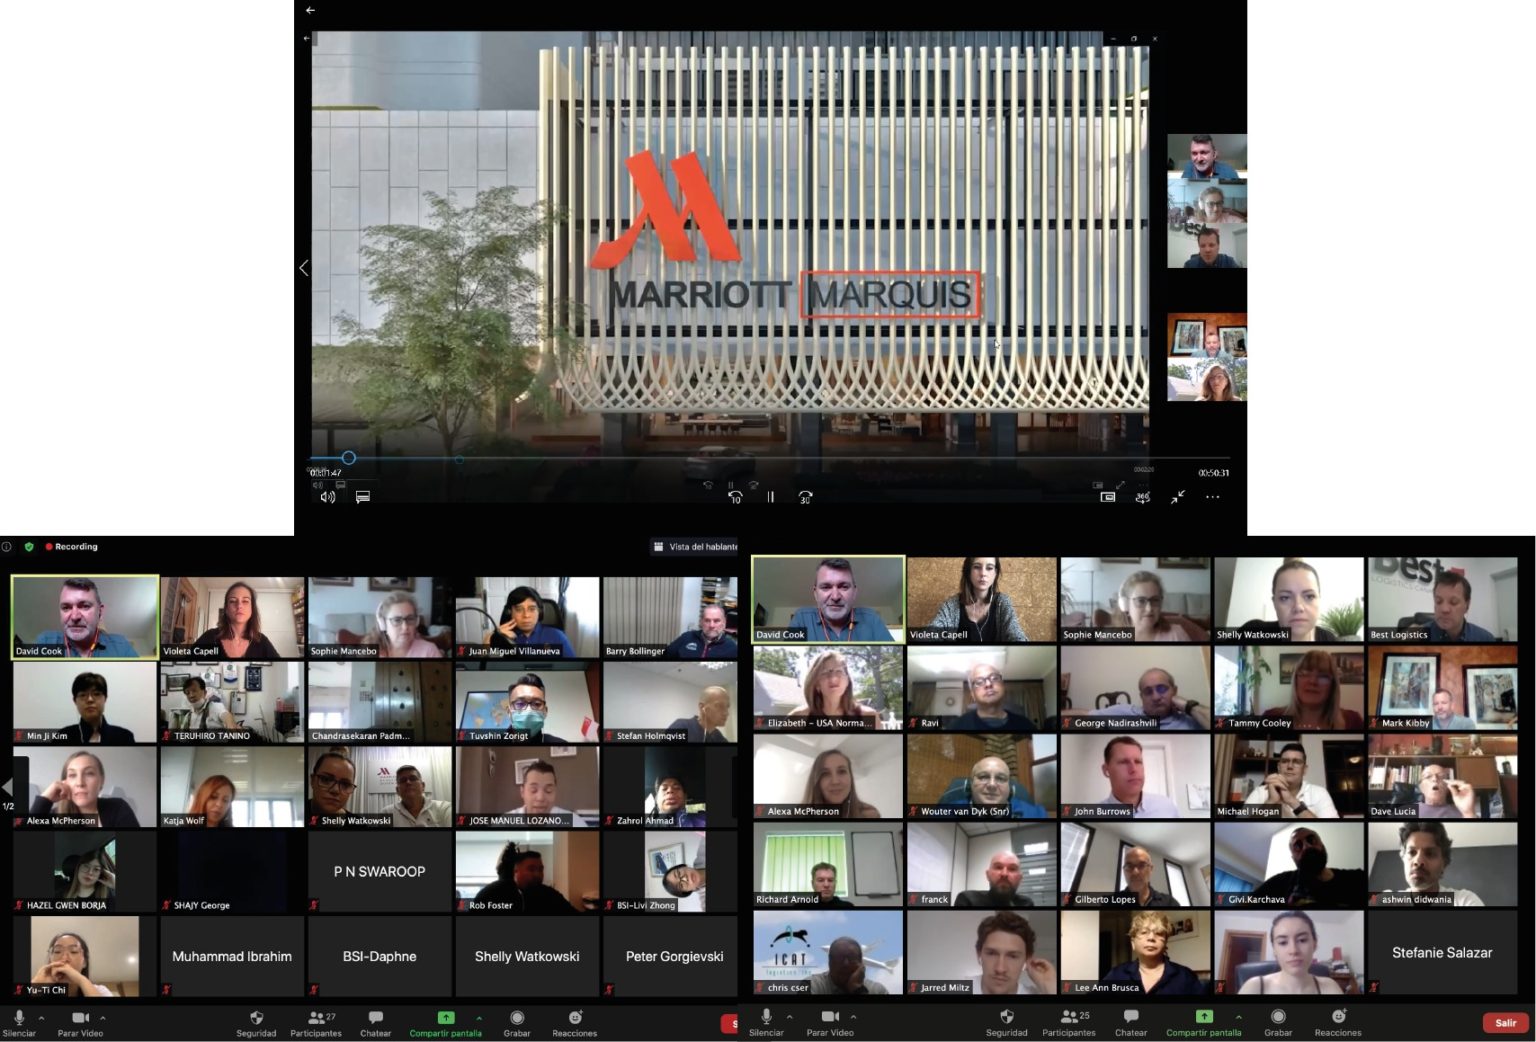The image size is (1536, 1042).
Task: Select Muhammad Ibrahim participant tile
Action: tap(232, 956)
